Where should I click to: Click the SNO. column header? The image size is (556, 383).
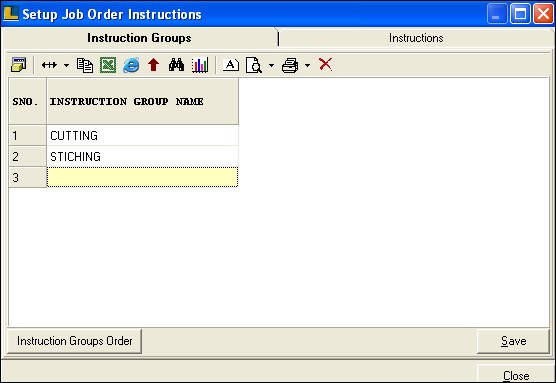[x=27, y=101]
